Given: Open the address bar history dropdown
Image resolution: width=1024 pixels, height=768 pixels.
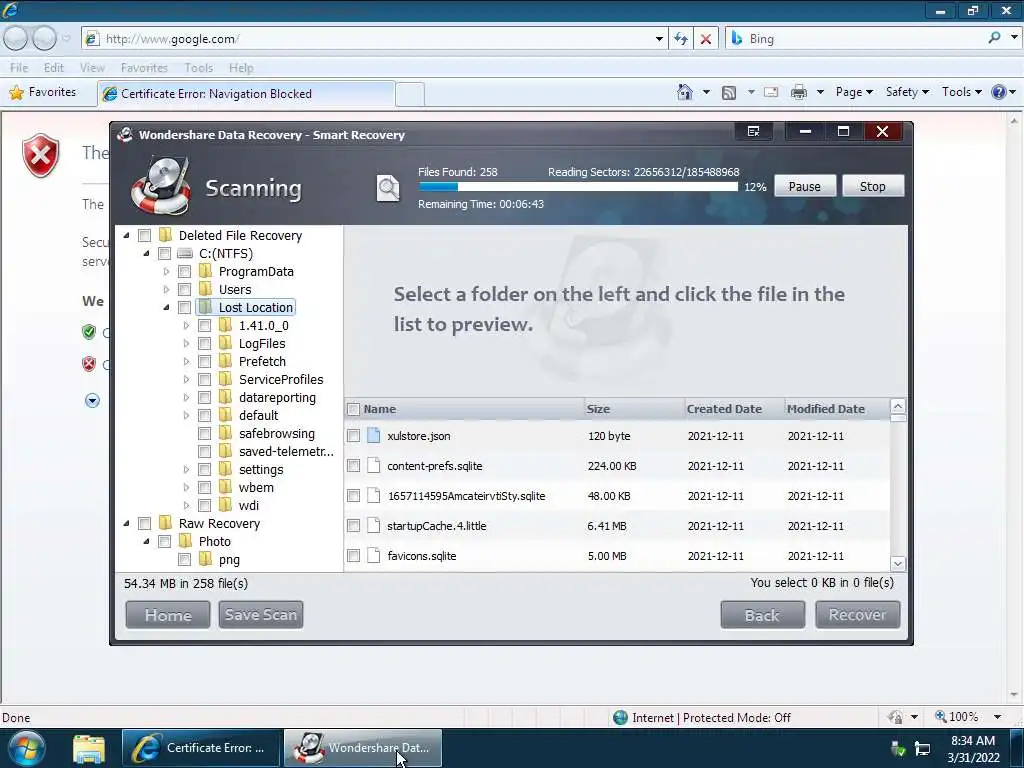Looking at the screenshot, I should pyautogui.click(x=659, y=39).
